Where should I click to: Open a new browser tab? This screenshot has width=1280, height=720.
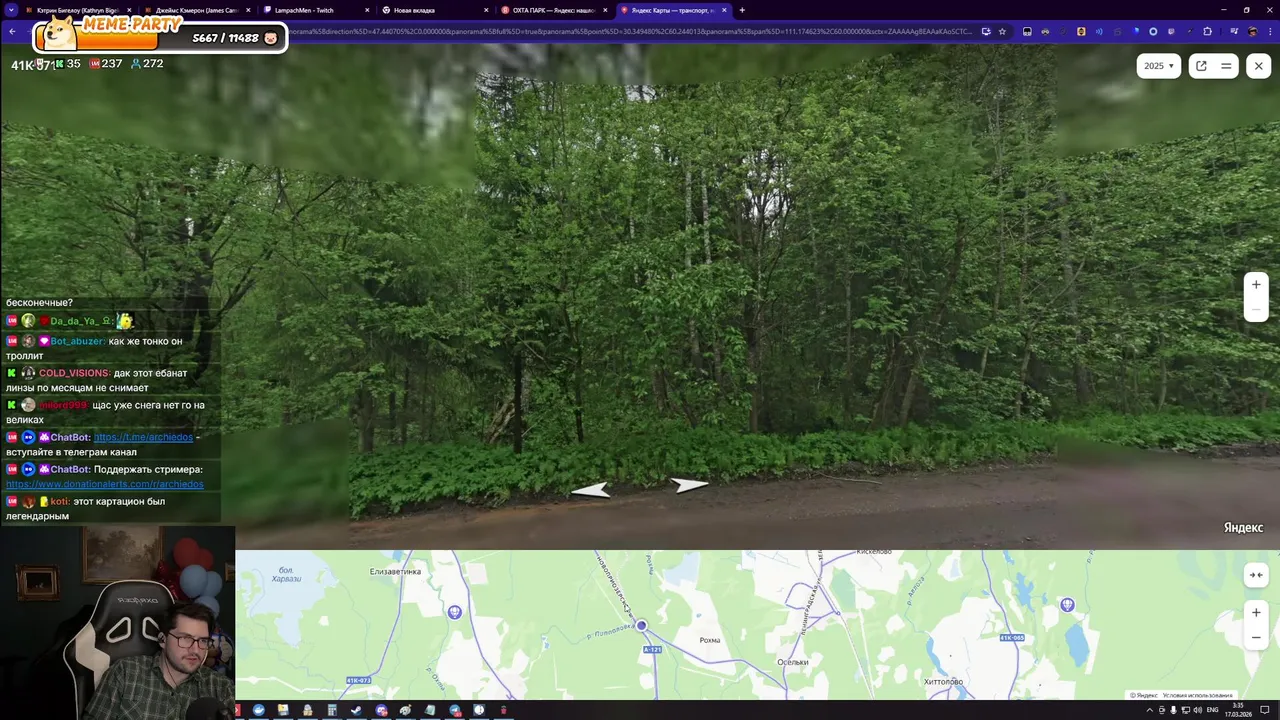[x=742, y=10]
